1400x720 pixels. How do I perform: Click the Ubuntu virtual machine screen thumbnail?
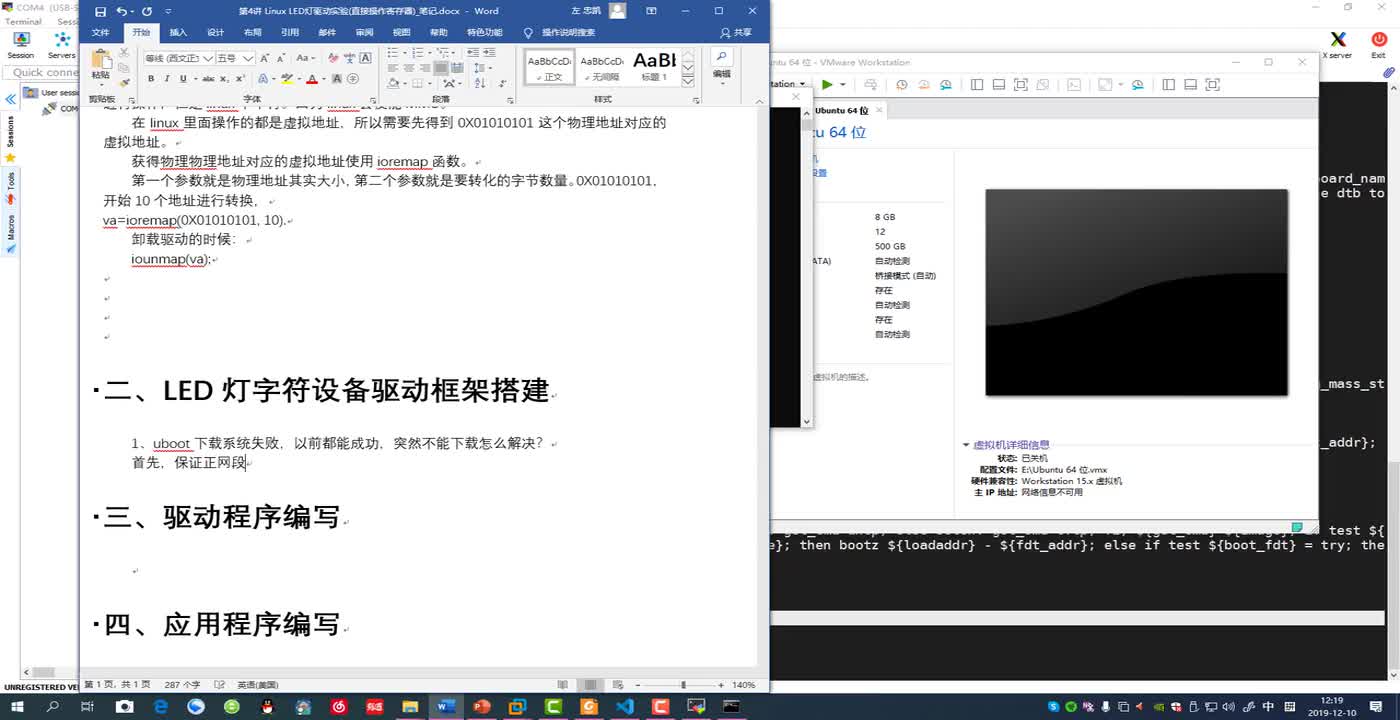click(1136, 292)
